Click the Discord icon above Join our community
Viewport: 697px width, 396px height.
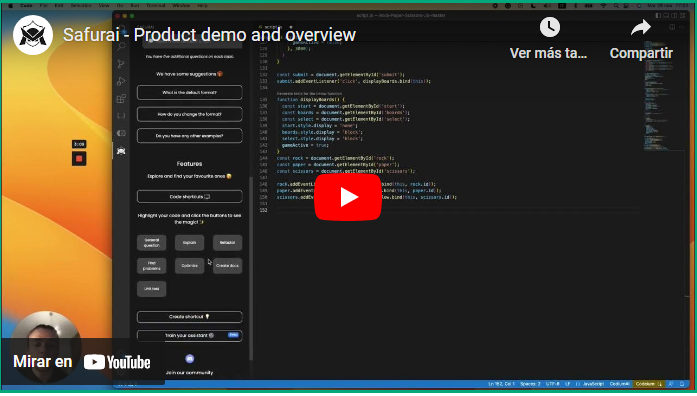point(189,359)
